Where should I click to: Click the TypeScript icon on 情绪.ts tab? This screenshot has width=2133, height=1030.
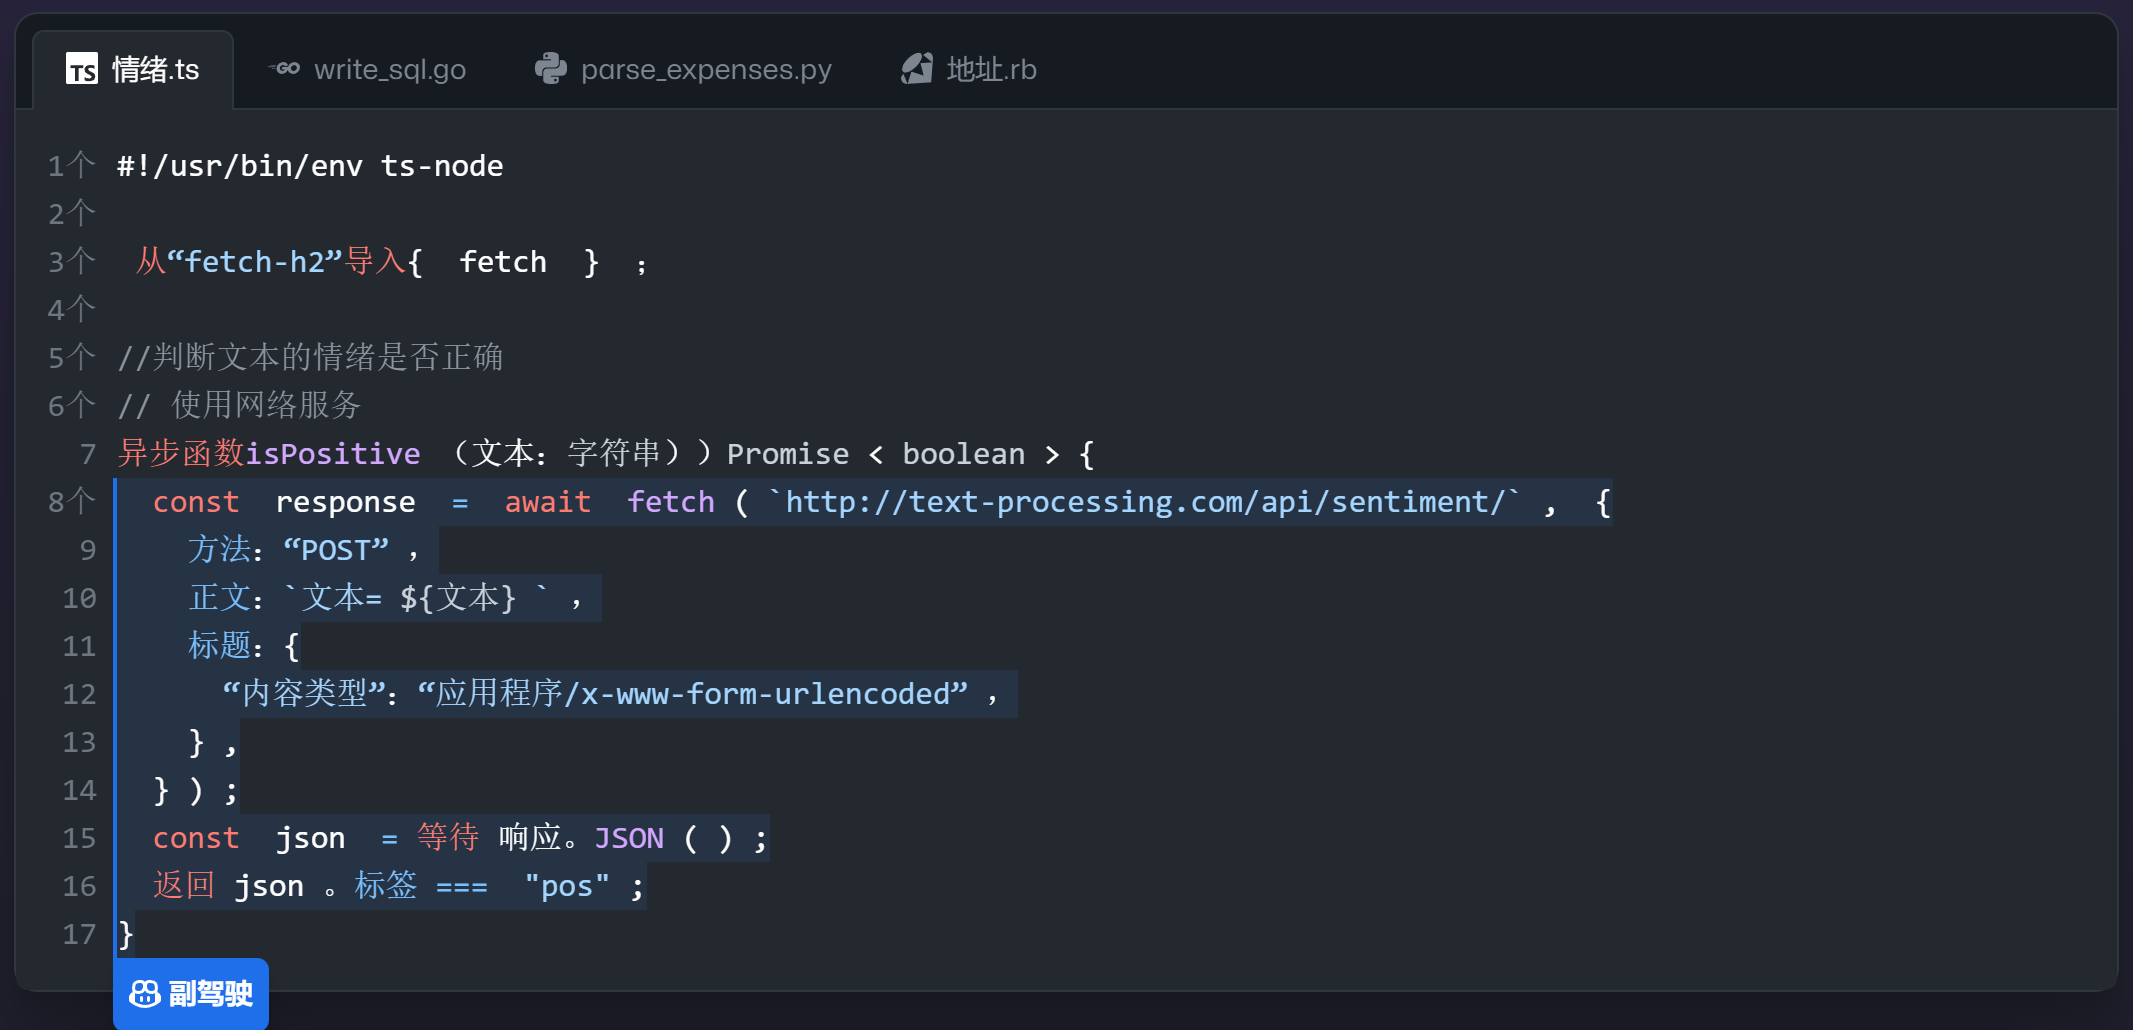(x=82, y=69)
